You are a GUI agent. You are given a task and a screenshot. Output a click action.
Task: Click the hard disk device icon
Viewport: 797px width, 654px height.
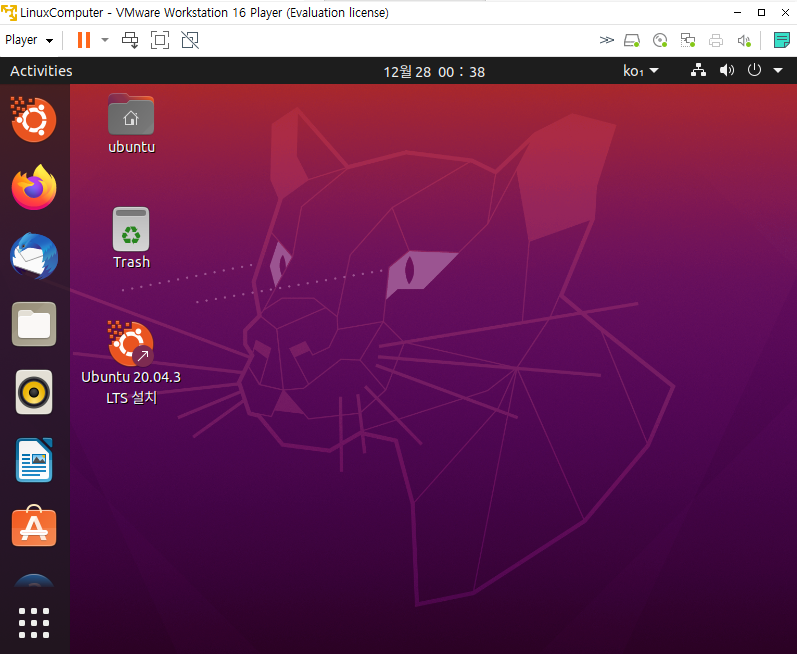[632, 40]
